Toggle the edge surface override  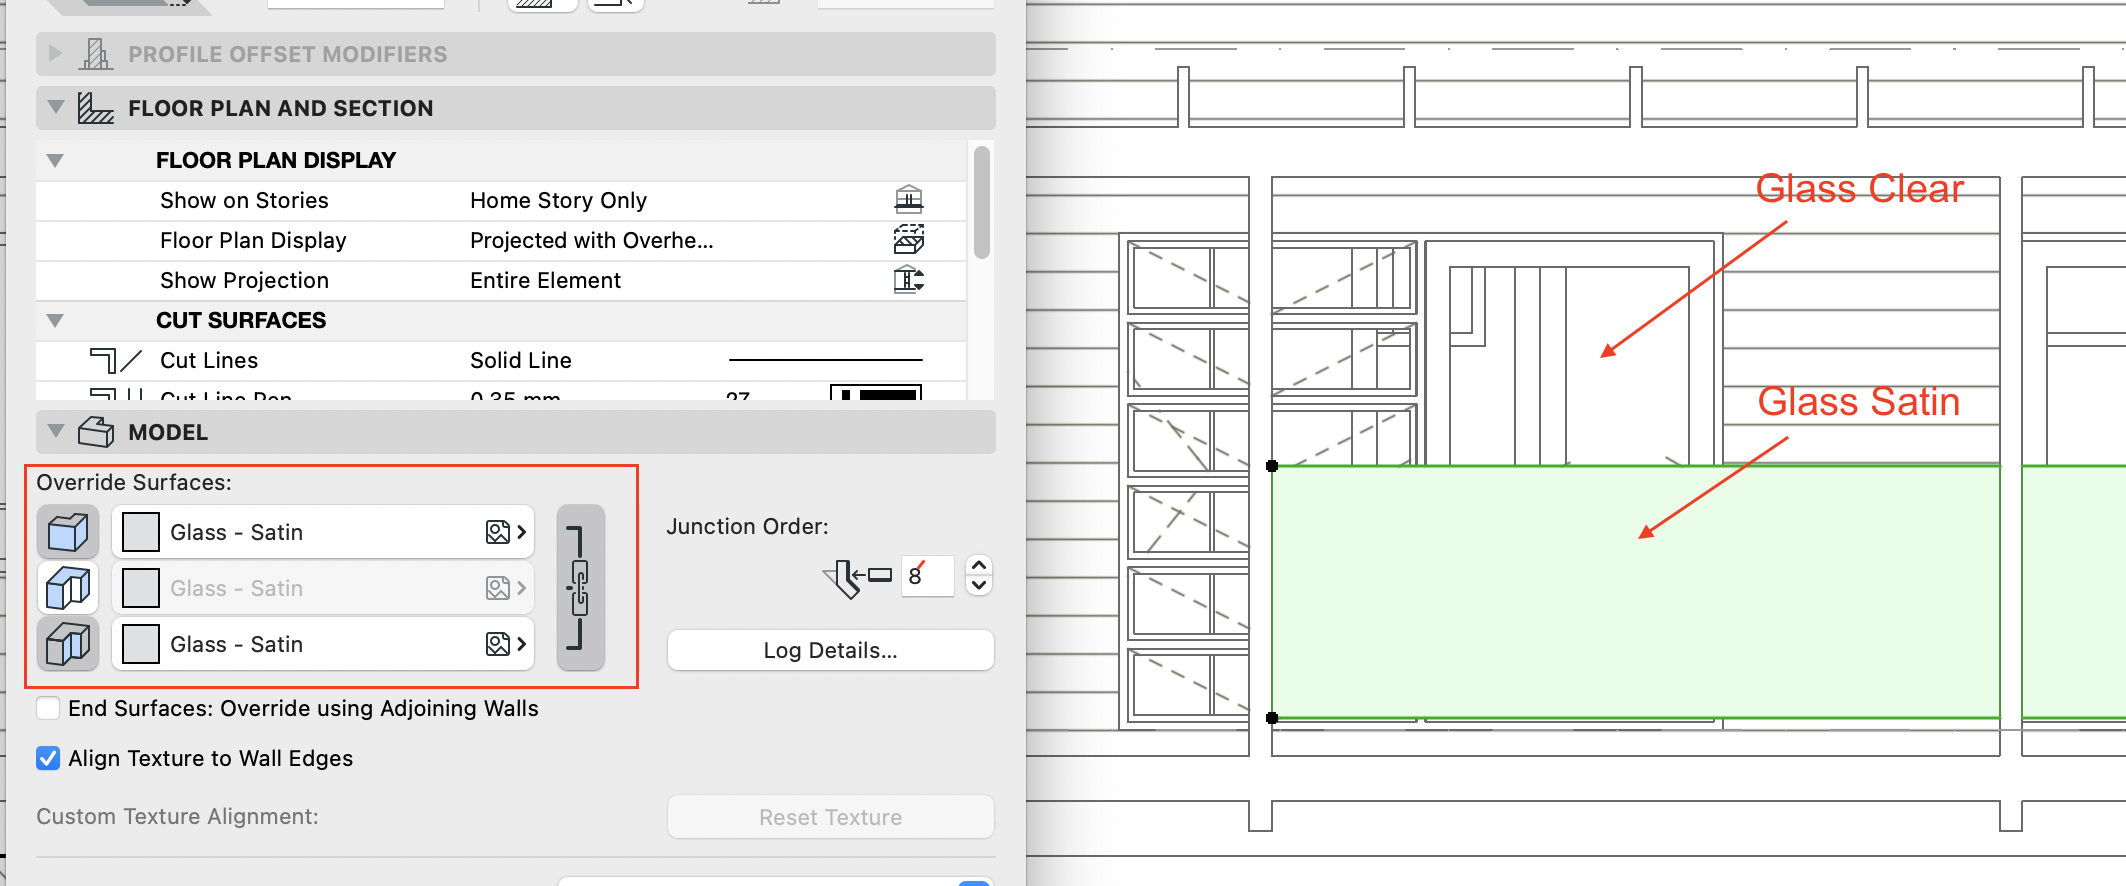[68, 588]
